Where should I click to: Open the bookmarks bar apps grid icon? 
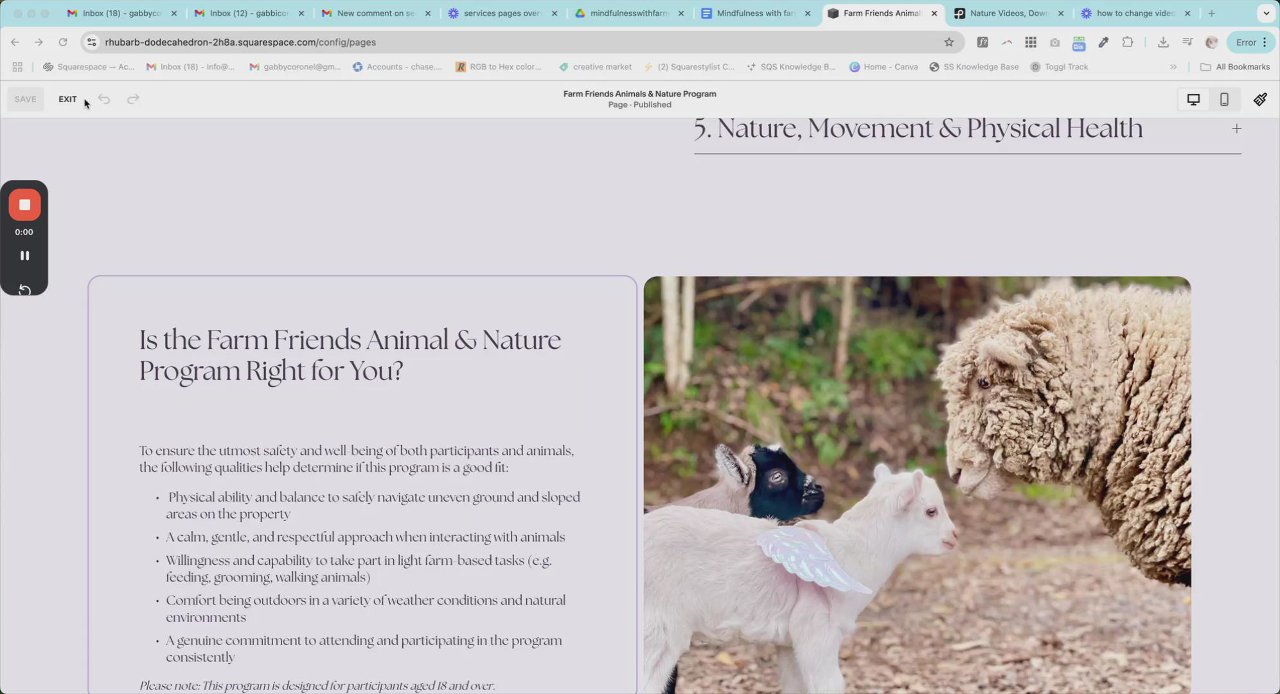tap(17, 67)
